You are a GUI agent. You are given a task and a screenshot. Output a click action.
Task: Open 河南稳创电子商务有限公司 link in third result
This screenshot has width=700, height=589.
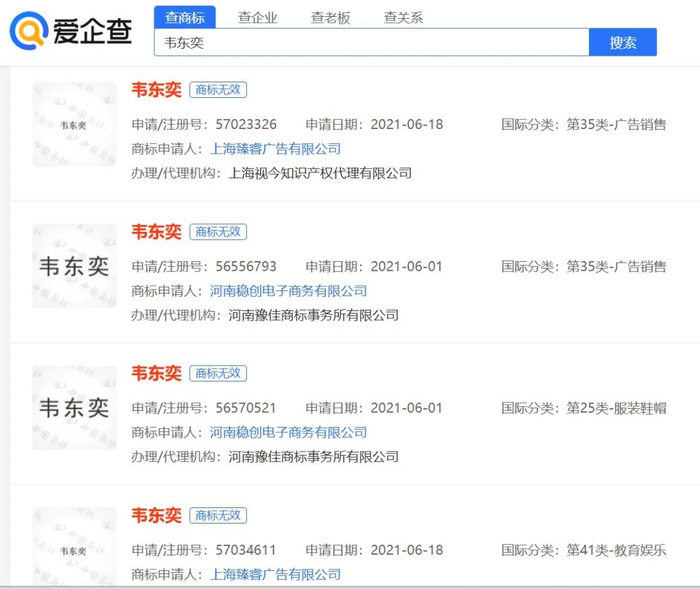tap(288, 433)
